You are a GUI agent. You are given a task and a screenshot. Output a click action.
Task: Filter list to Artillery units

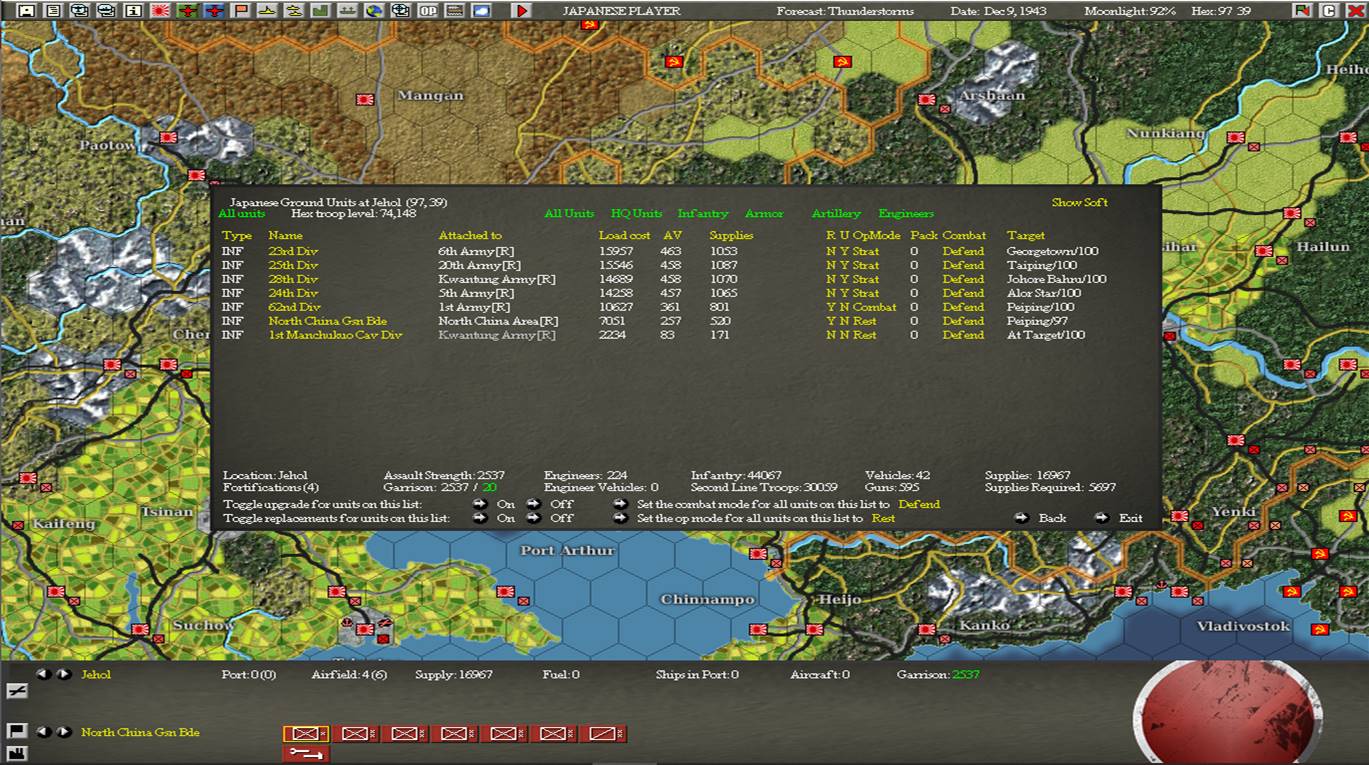tap(836, 213)
